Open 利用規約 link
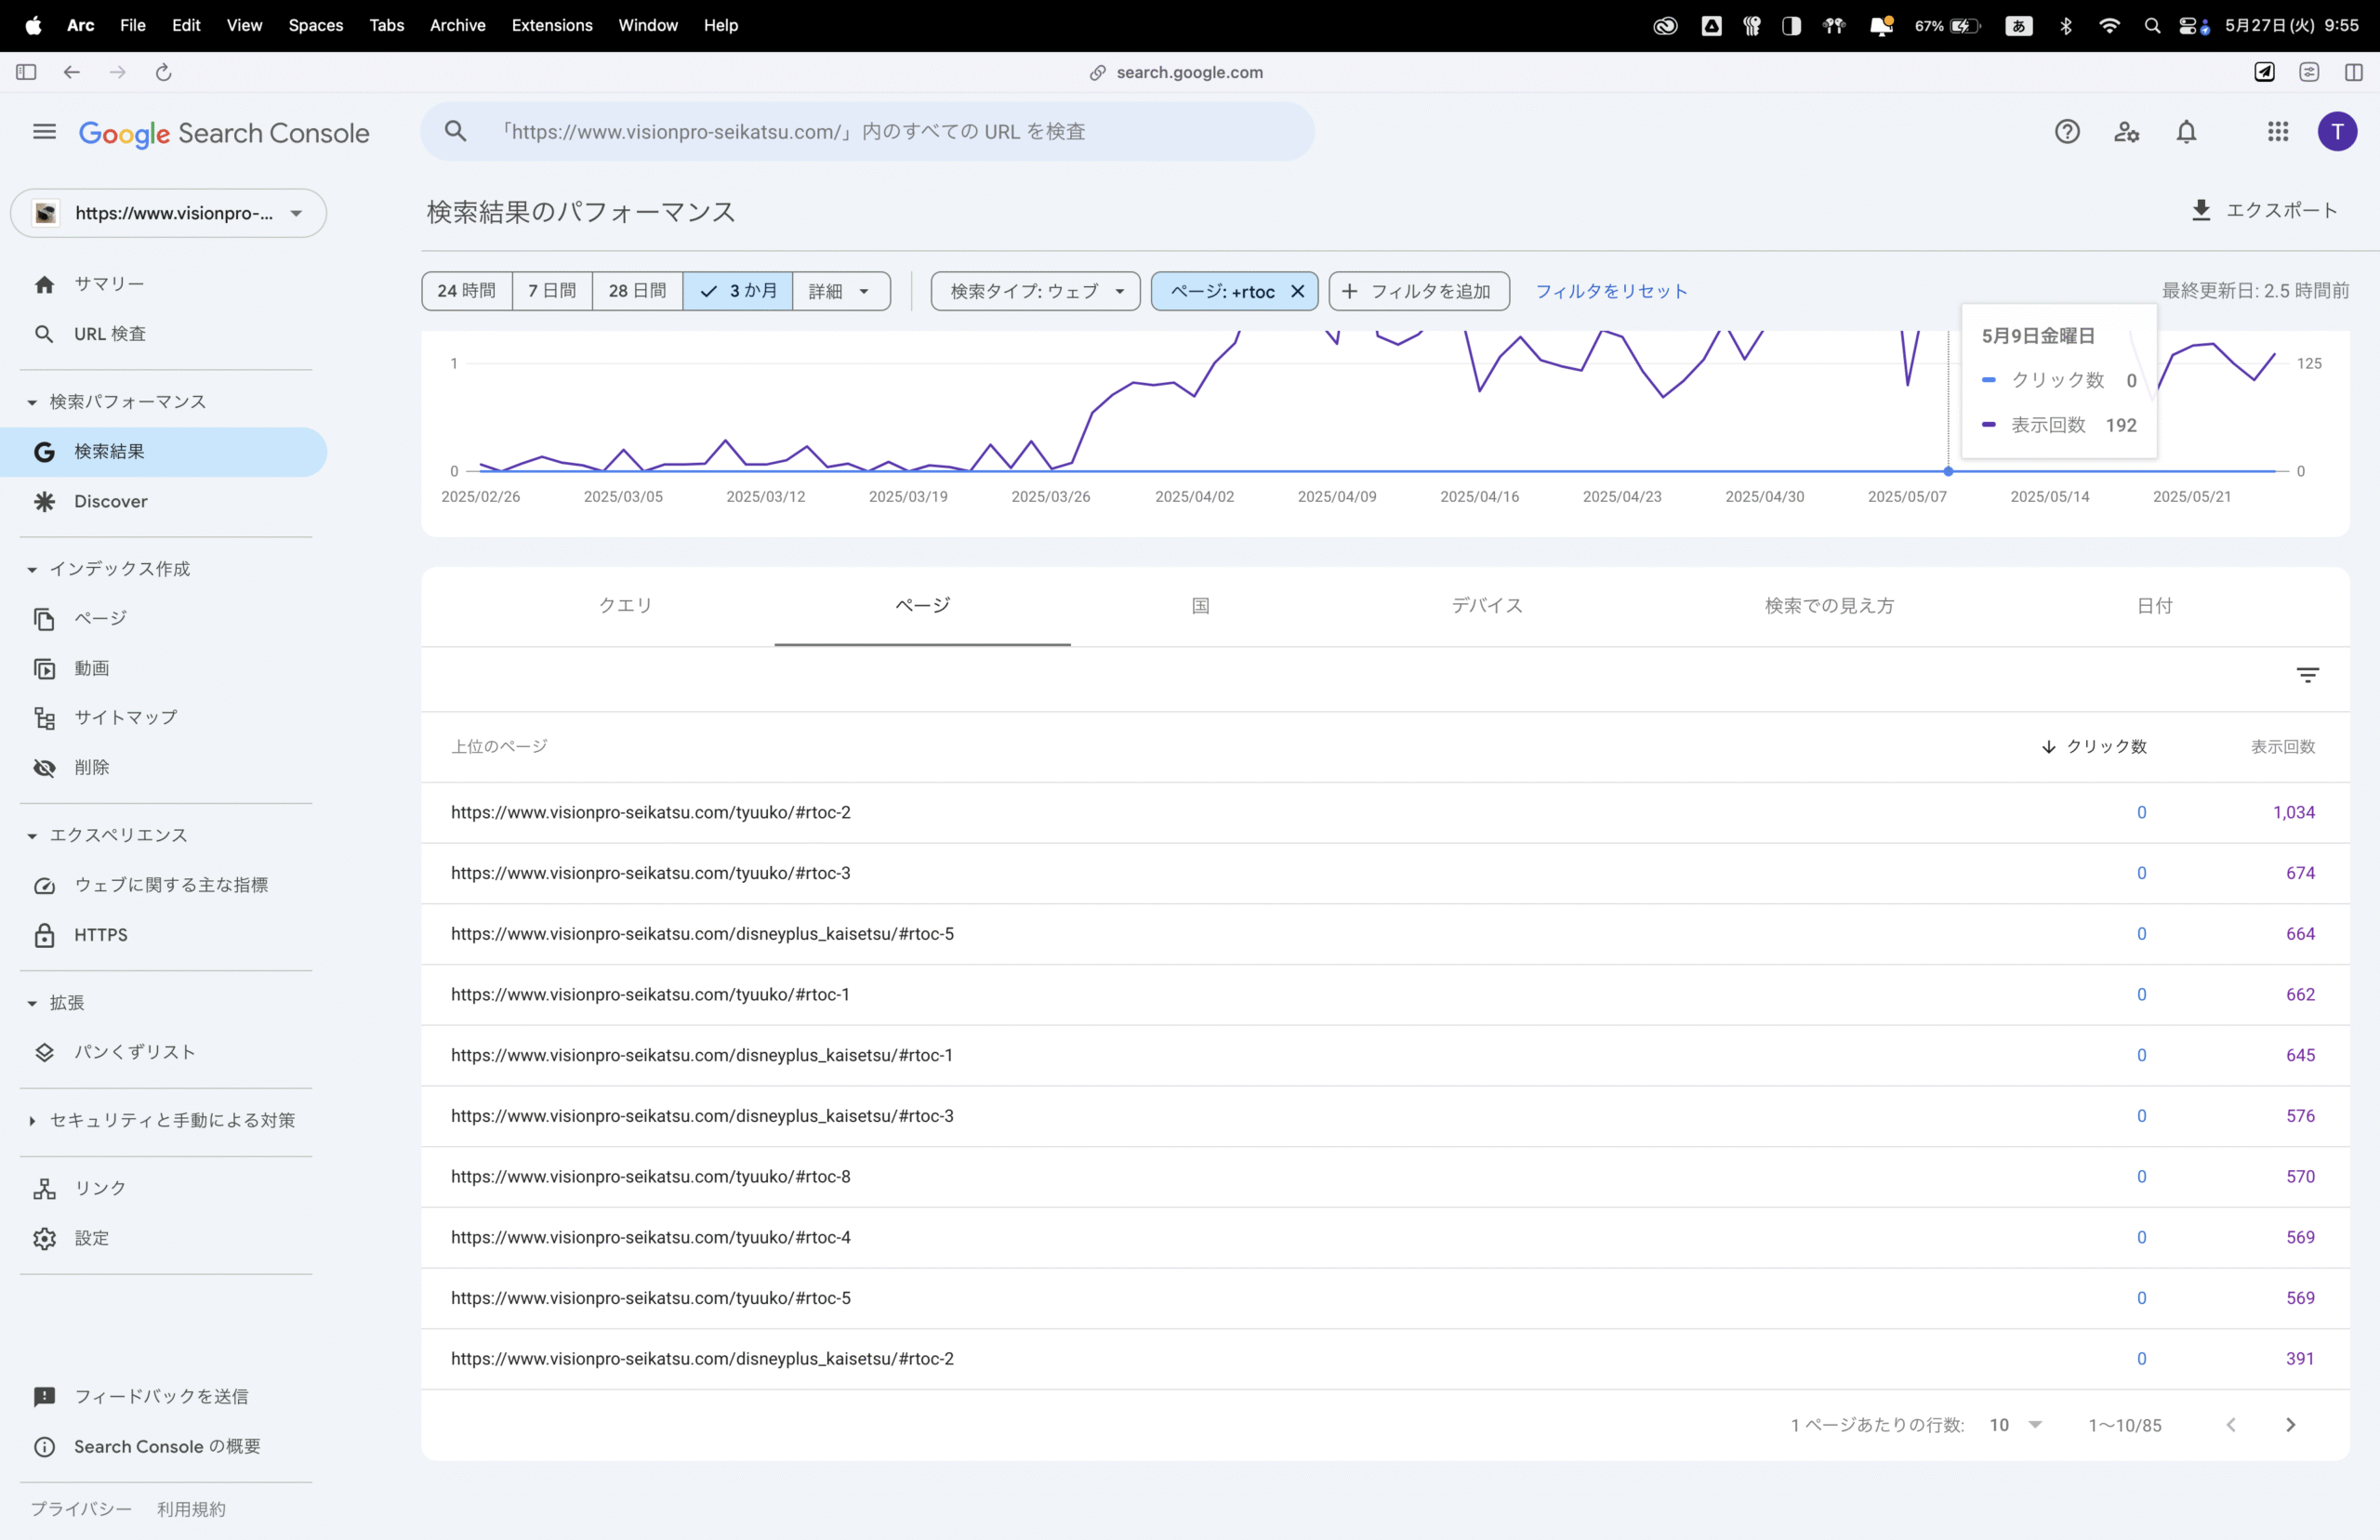This screenshot has height=1540, width=2380. 191,1509
